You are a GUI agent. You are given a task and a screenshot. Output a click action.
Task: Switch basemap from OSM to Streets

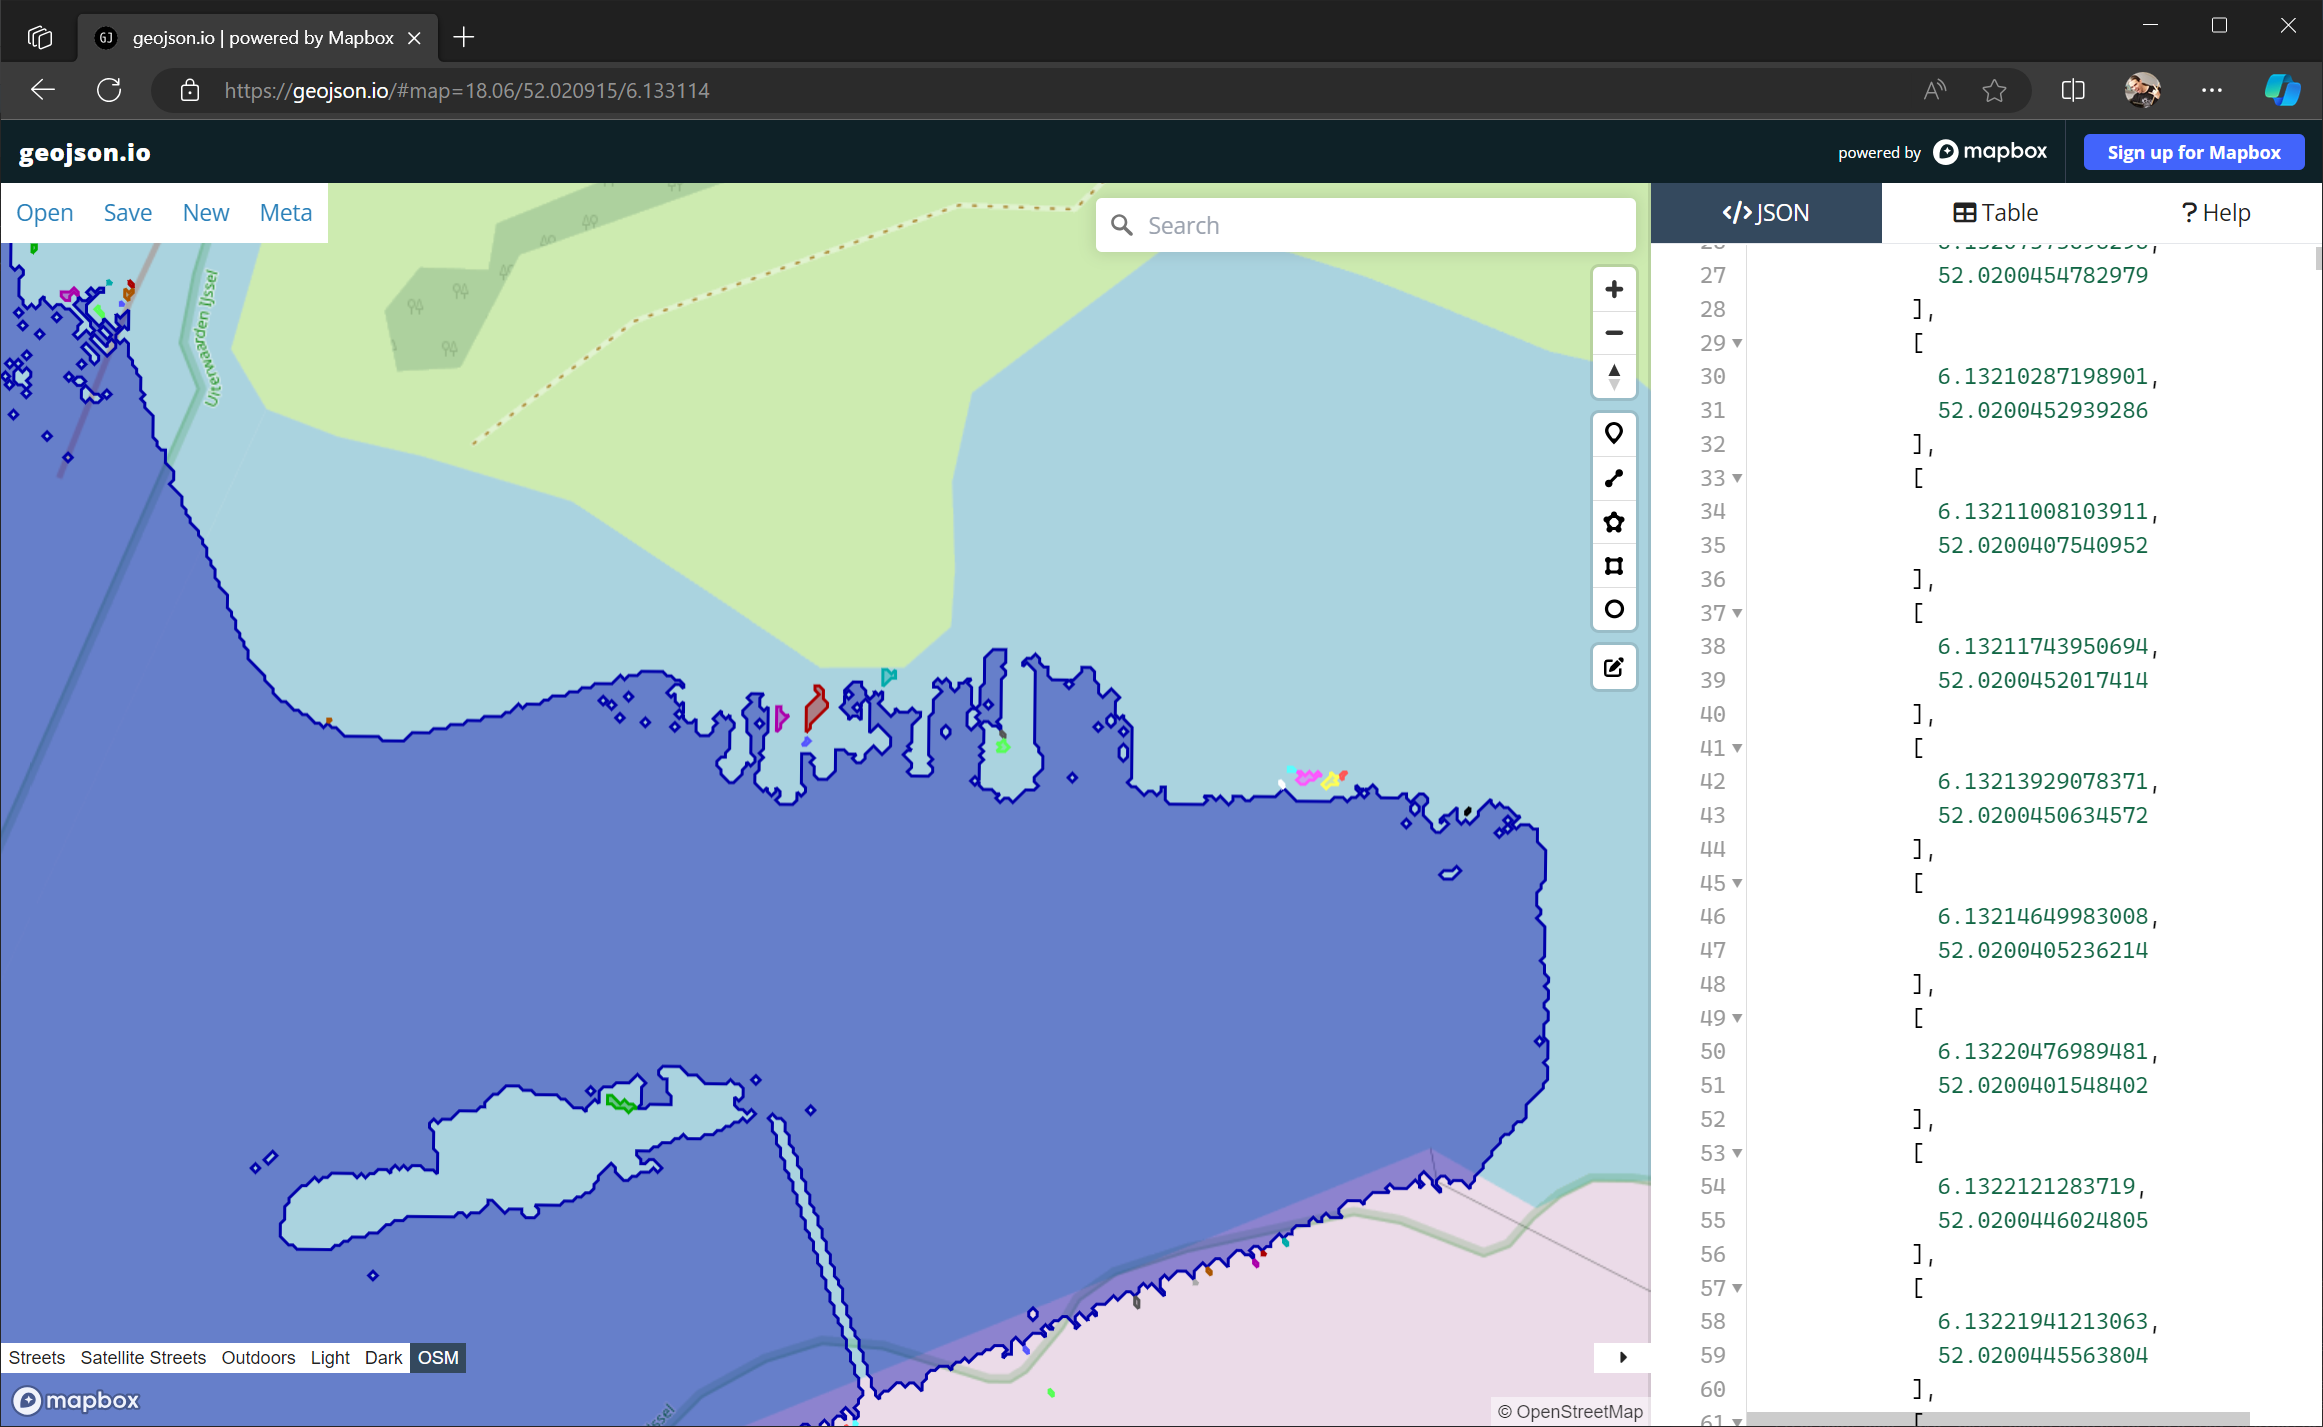tap(36, 1357)
